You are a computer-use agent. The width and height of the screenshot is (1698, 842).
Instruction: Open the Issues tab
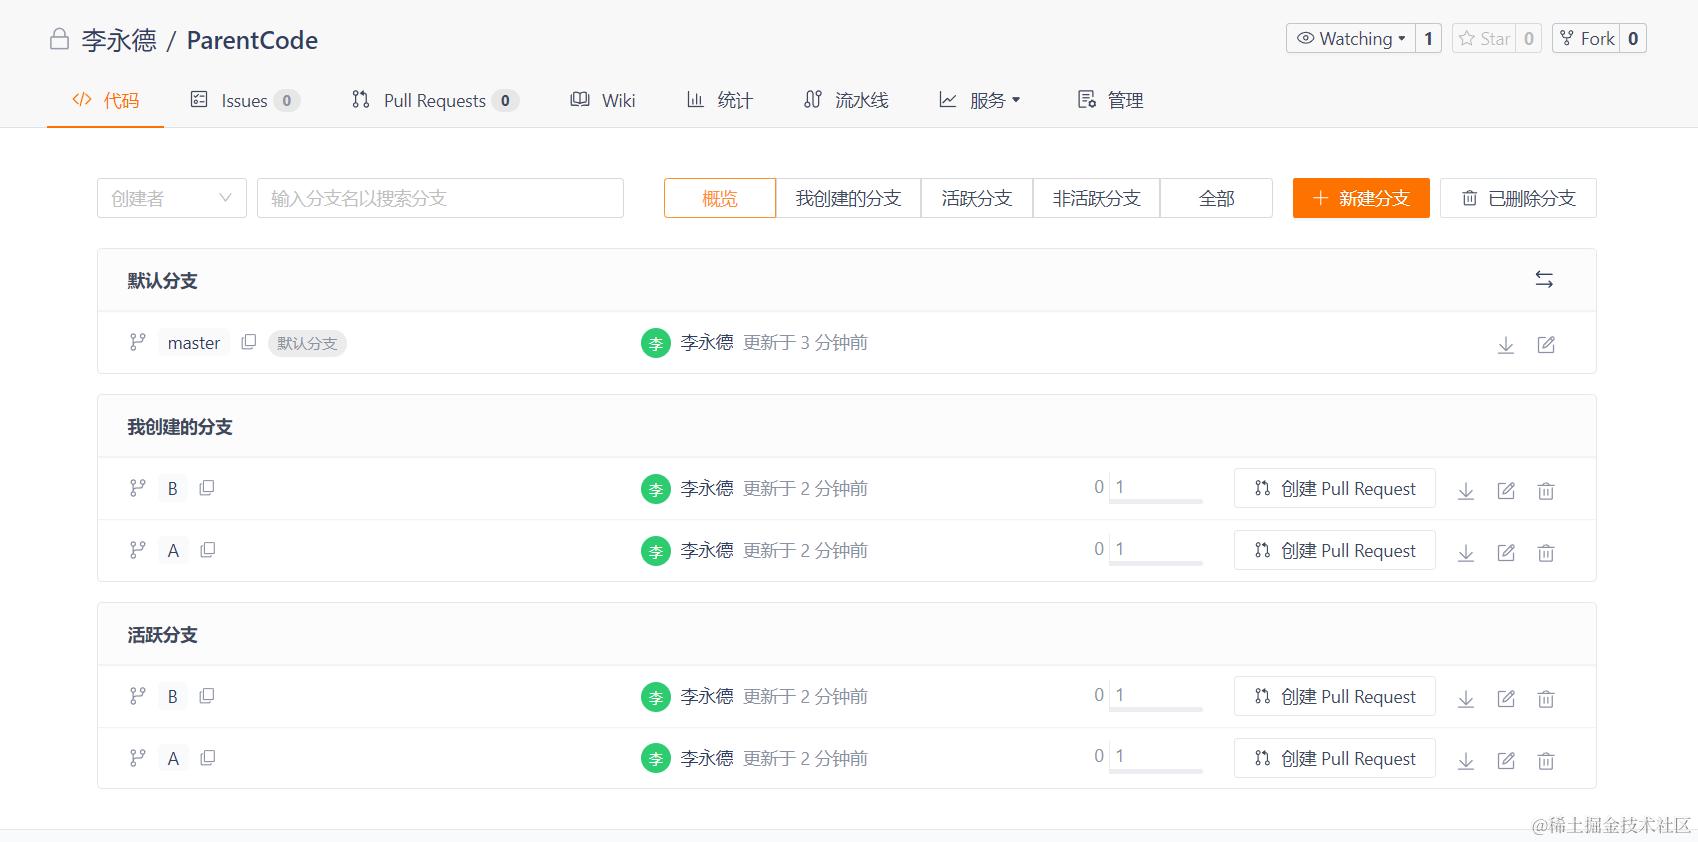[x=245, y=100]
